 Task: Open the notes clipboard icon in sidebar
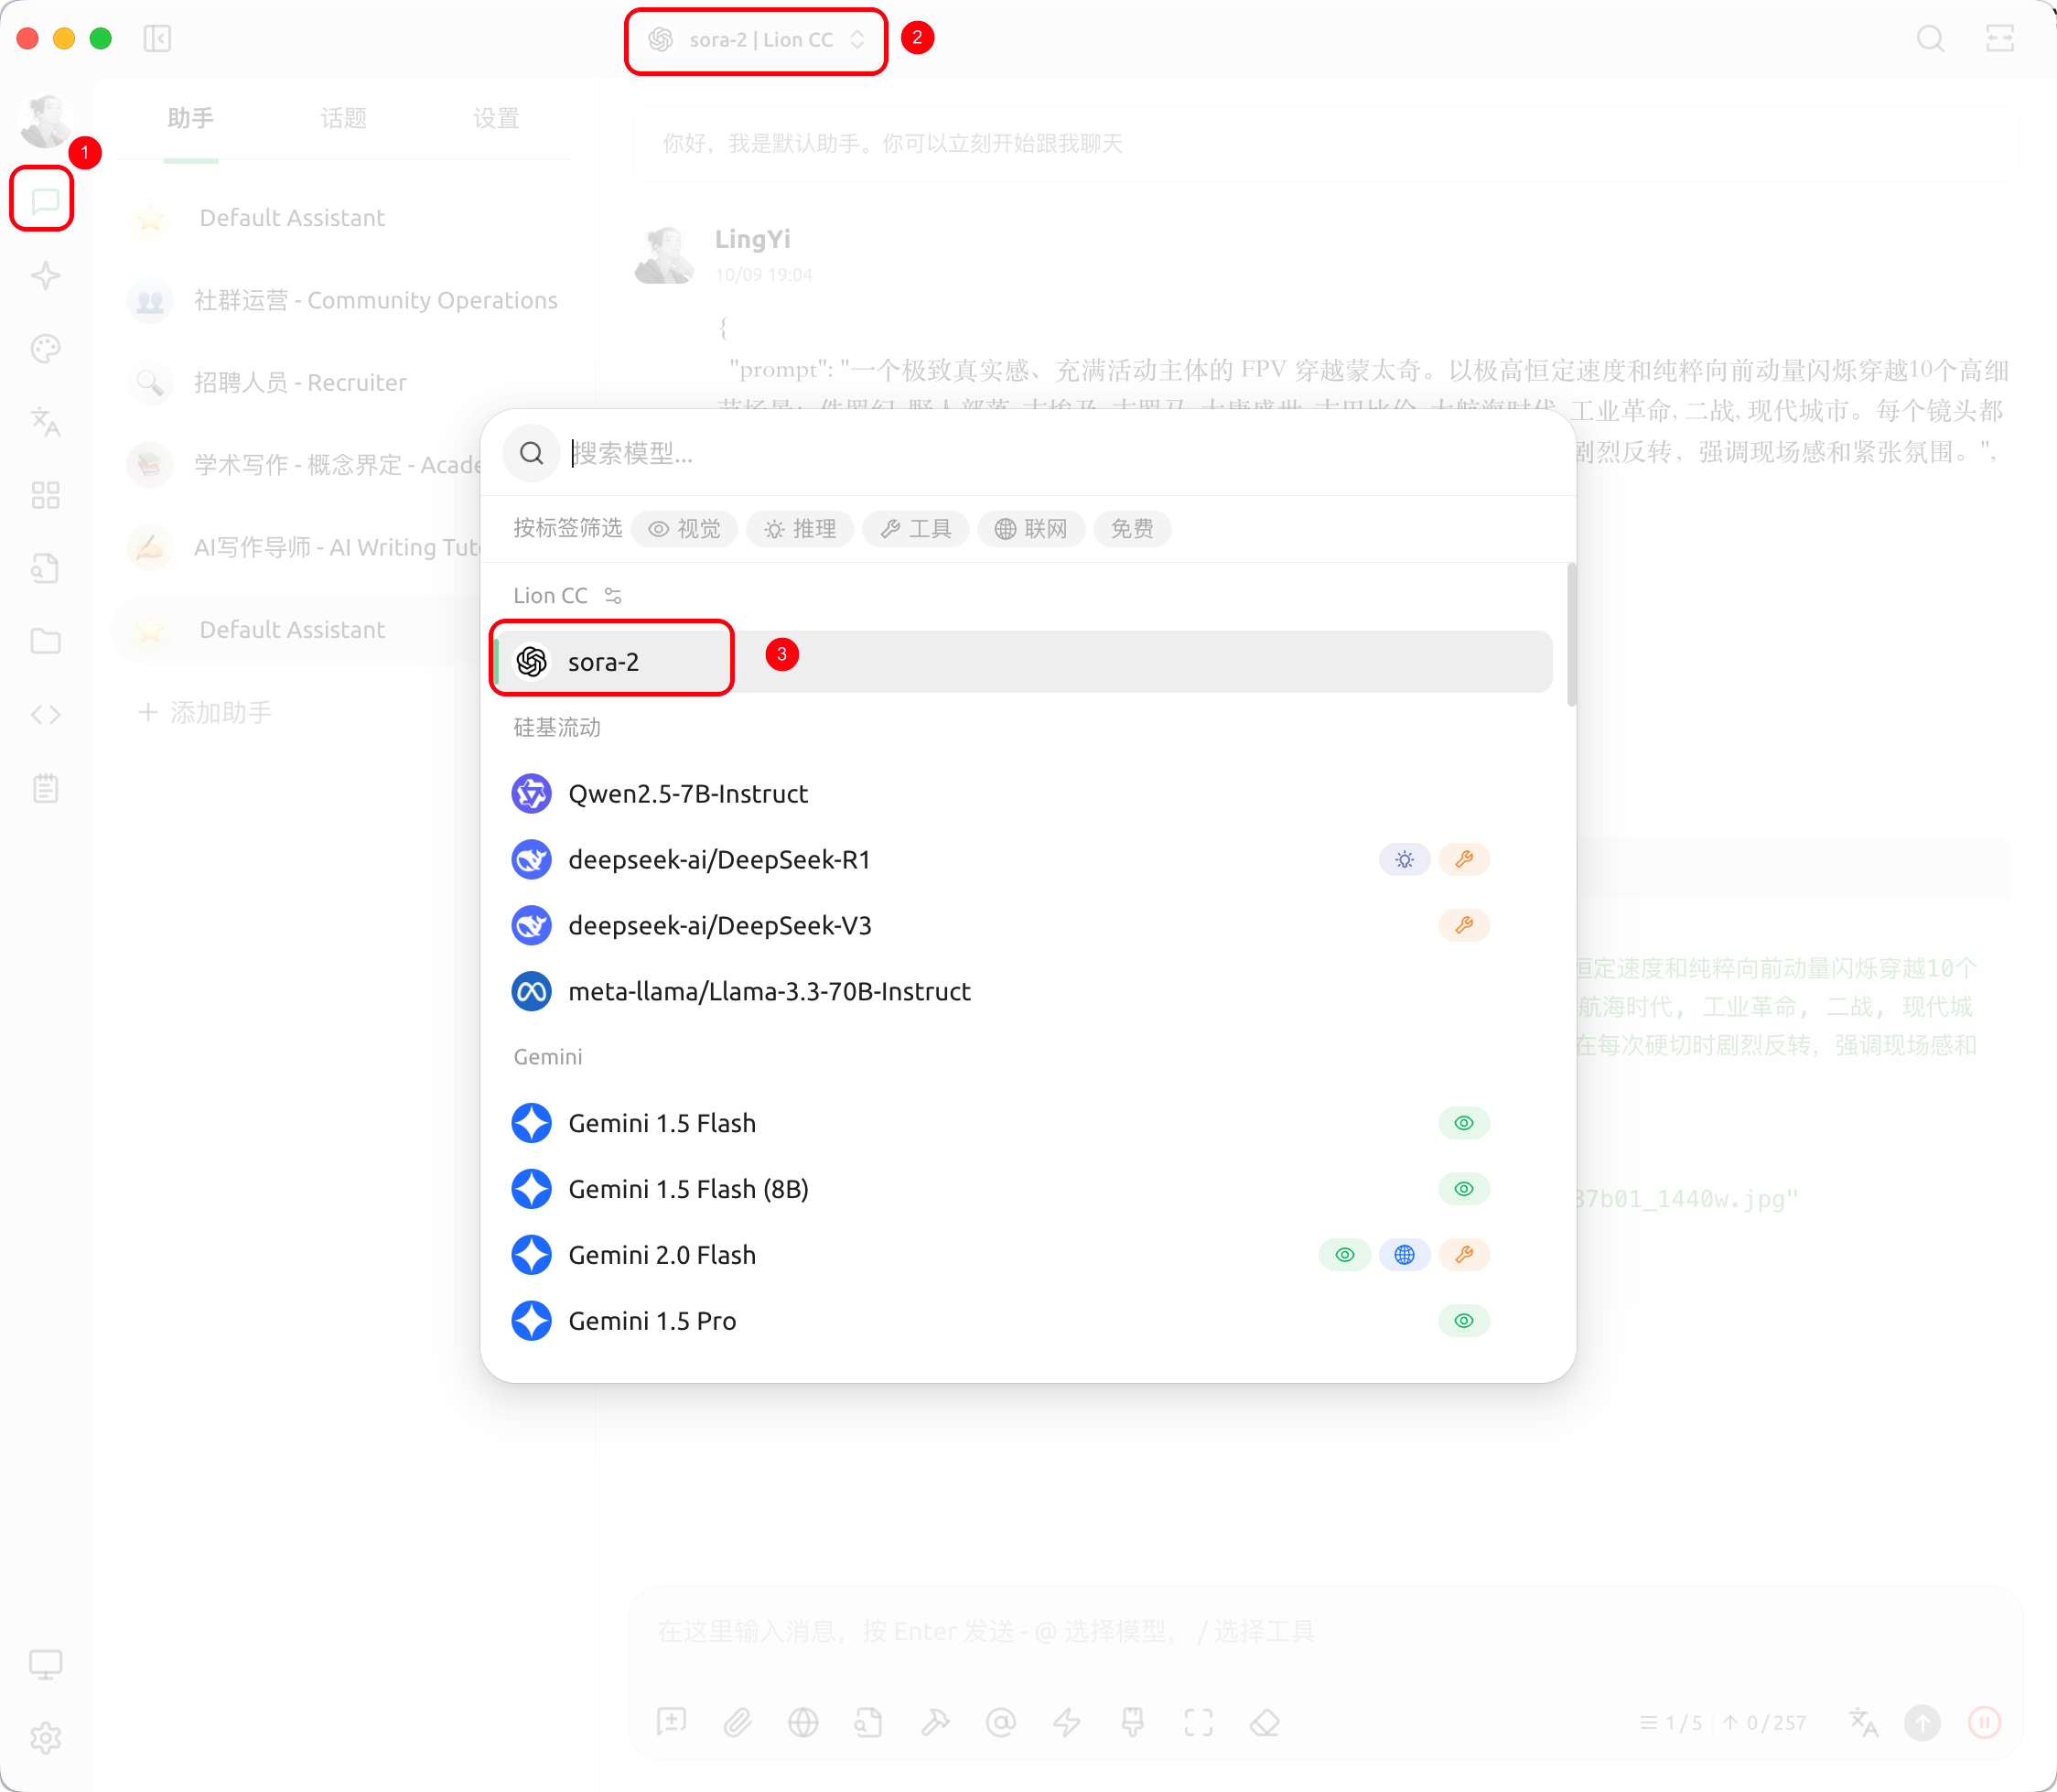click(45, 788)
